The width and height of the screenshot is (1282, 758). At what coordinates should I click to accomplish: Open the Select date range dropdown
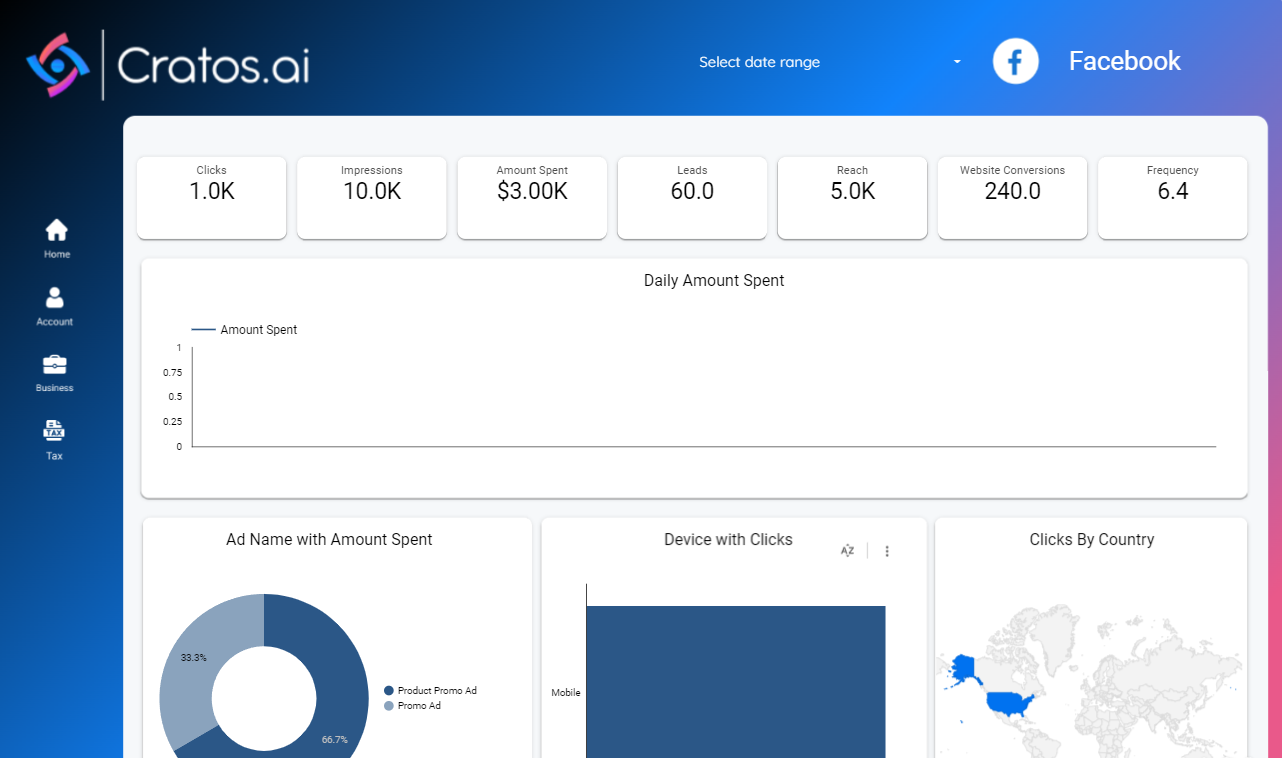tap(830, 62)
